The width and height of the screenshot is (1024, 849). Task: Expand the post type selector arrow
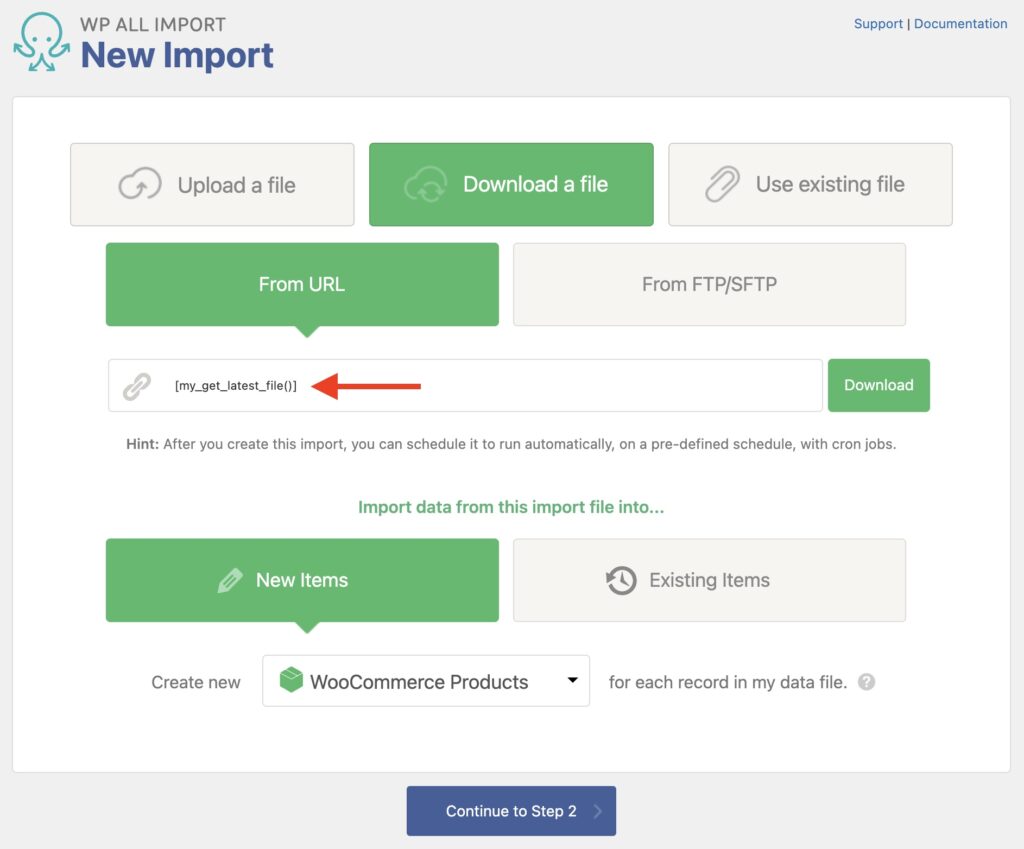coord(572,681)
